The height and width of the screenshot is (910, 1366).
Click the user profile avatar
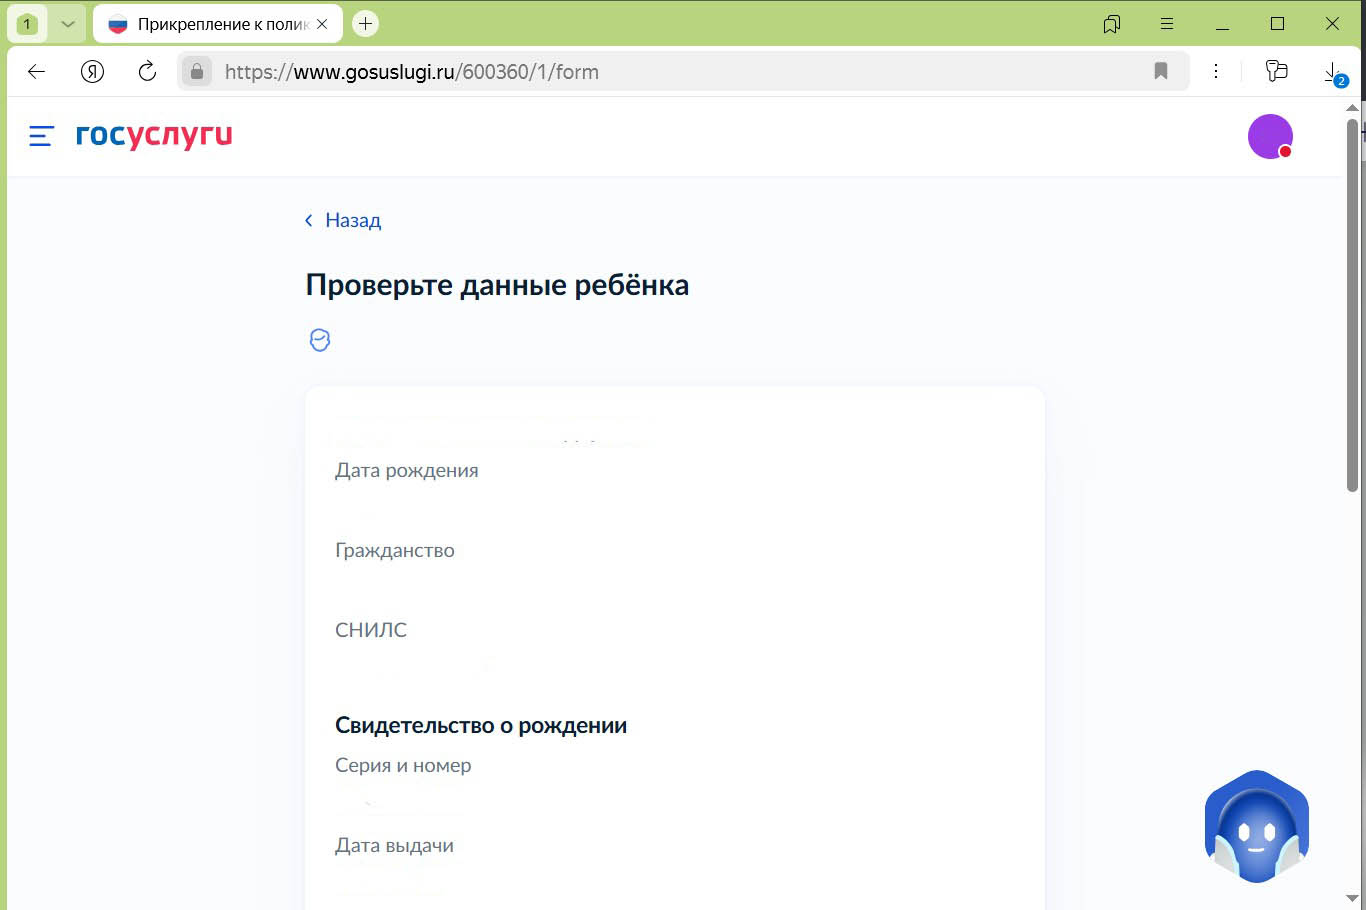(x=1270, y=136)
